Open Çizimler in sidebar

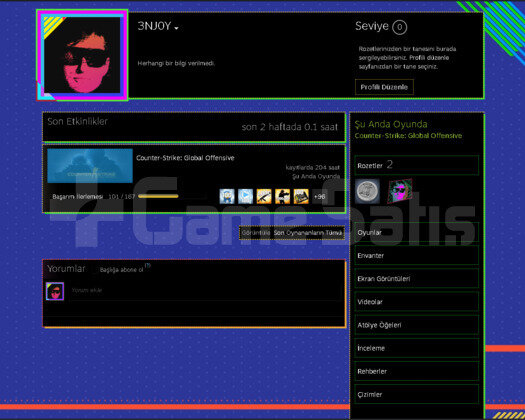pyautogui.click(x=416, y=394)
